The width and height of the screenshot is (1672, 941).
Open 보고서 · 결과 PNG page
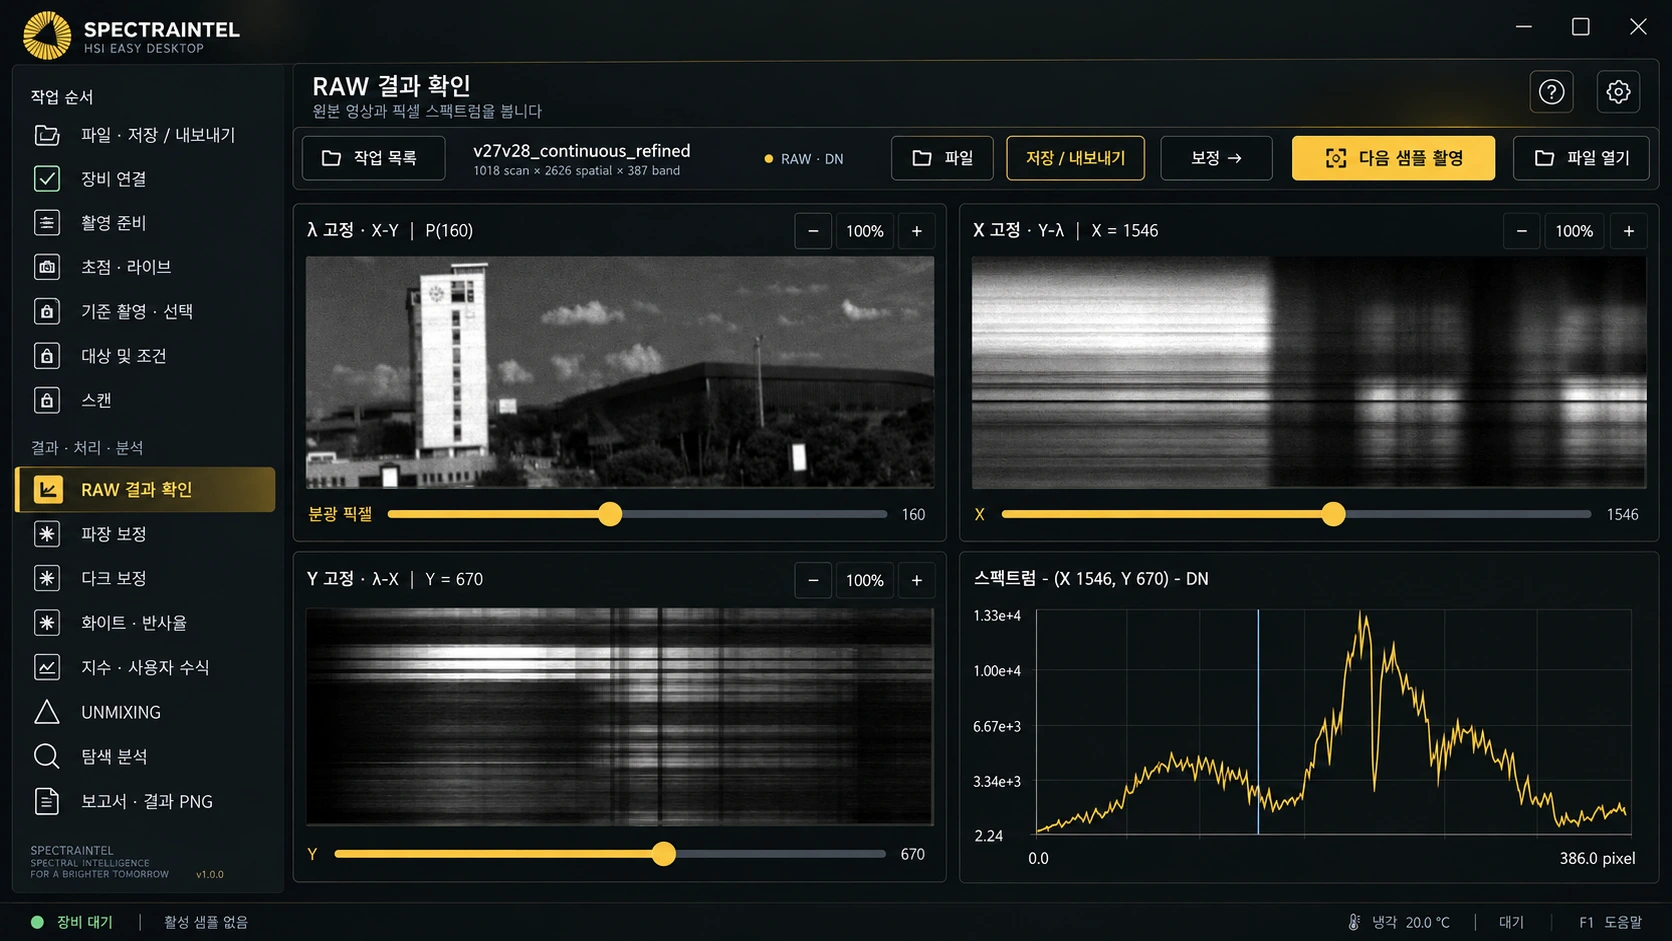(x=146, y=801)
